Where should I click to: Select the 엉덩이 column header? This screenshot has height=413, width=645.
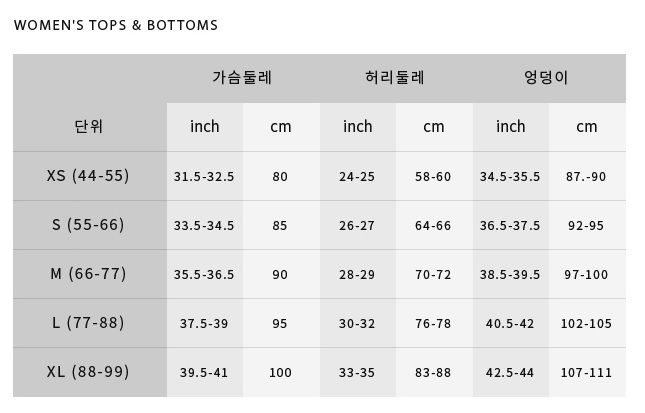coord(546,78)
